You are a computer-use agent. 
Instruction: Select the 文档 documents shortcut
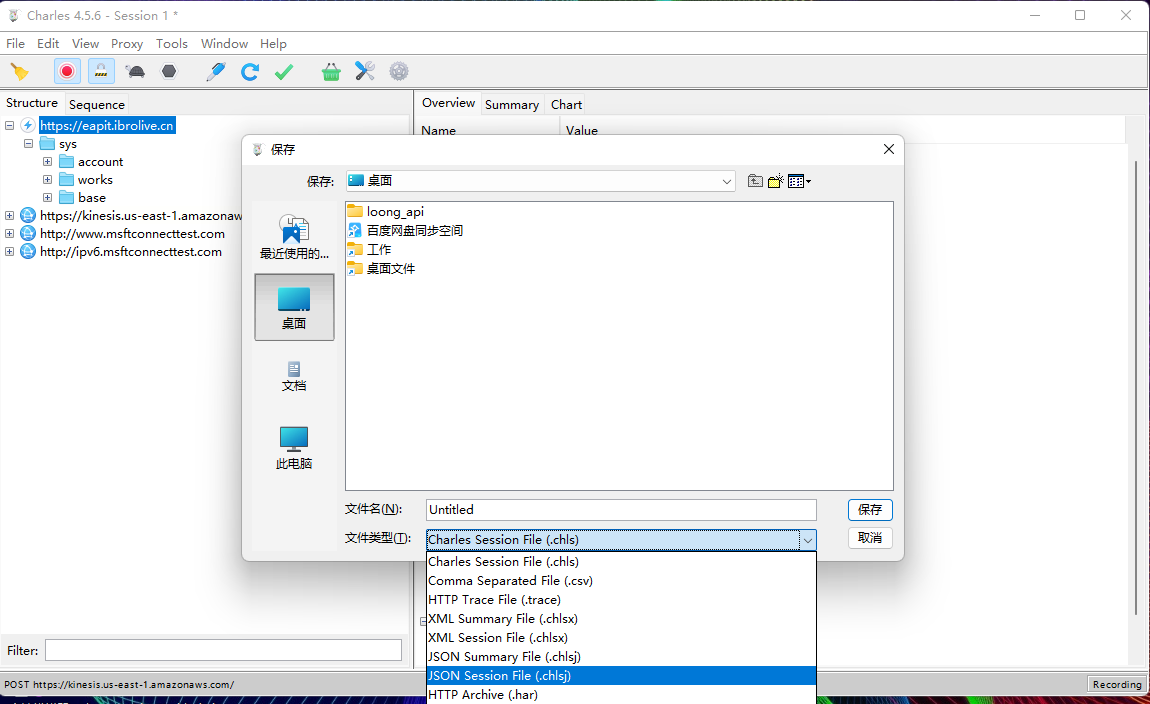(x=294, y=375)
